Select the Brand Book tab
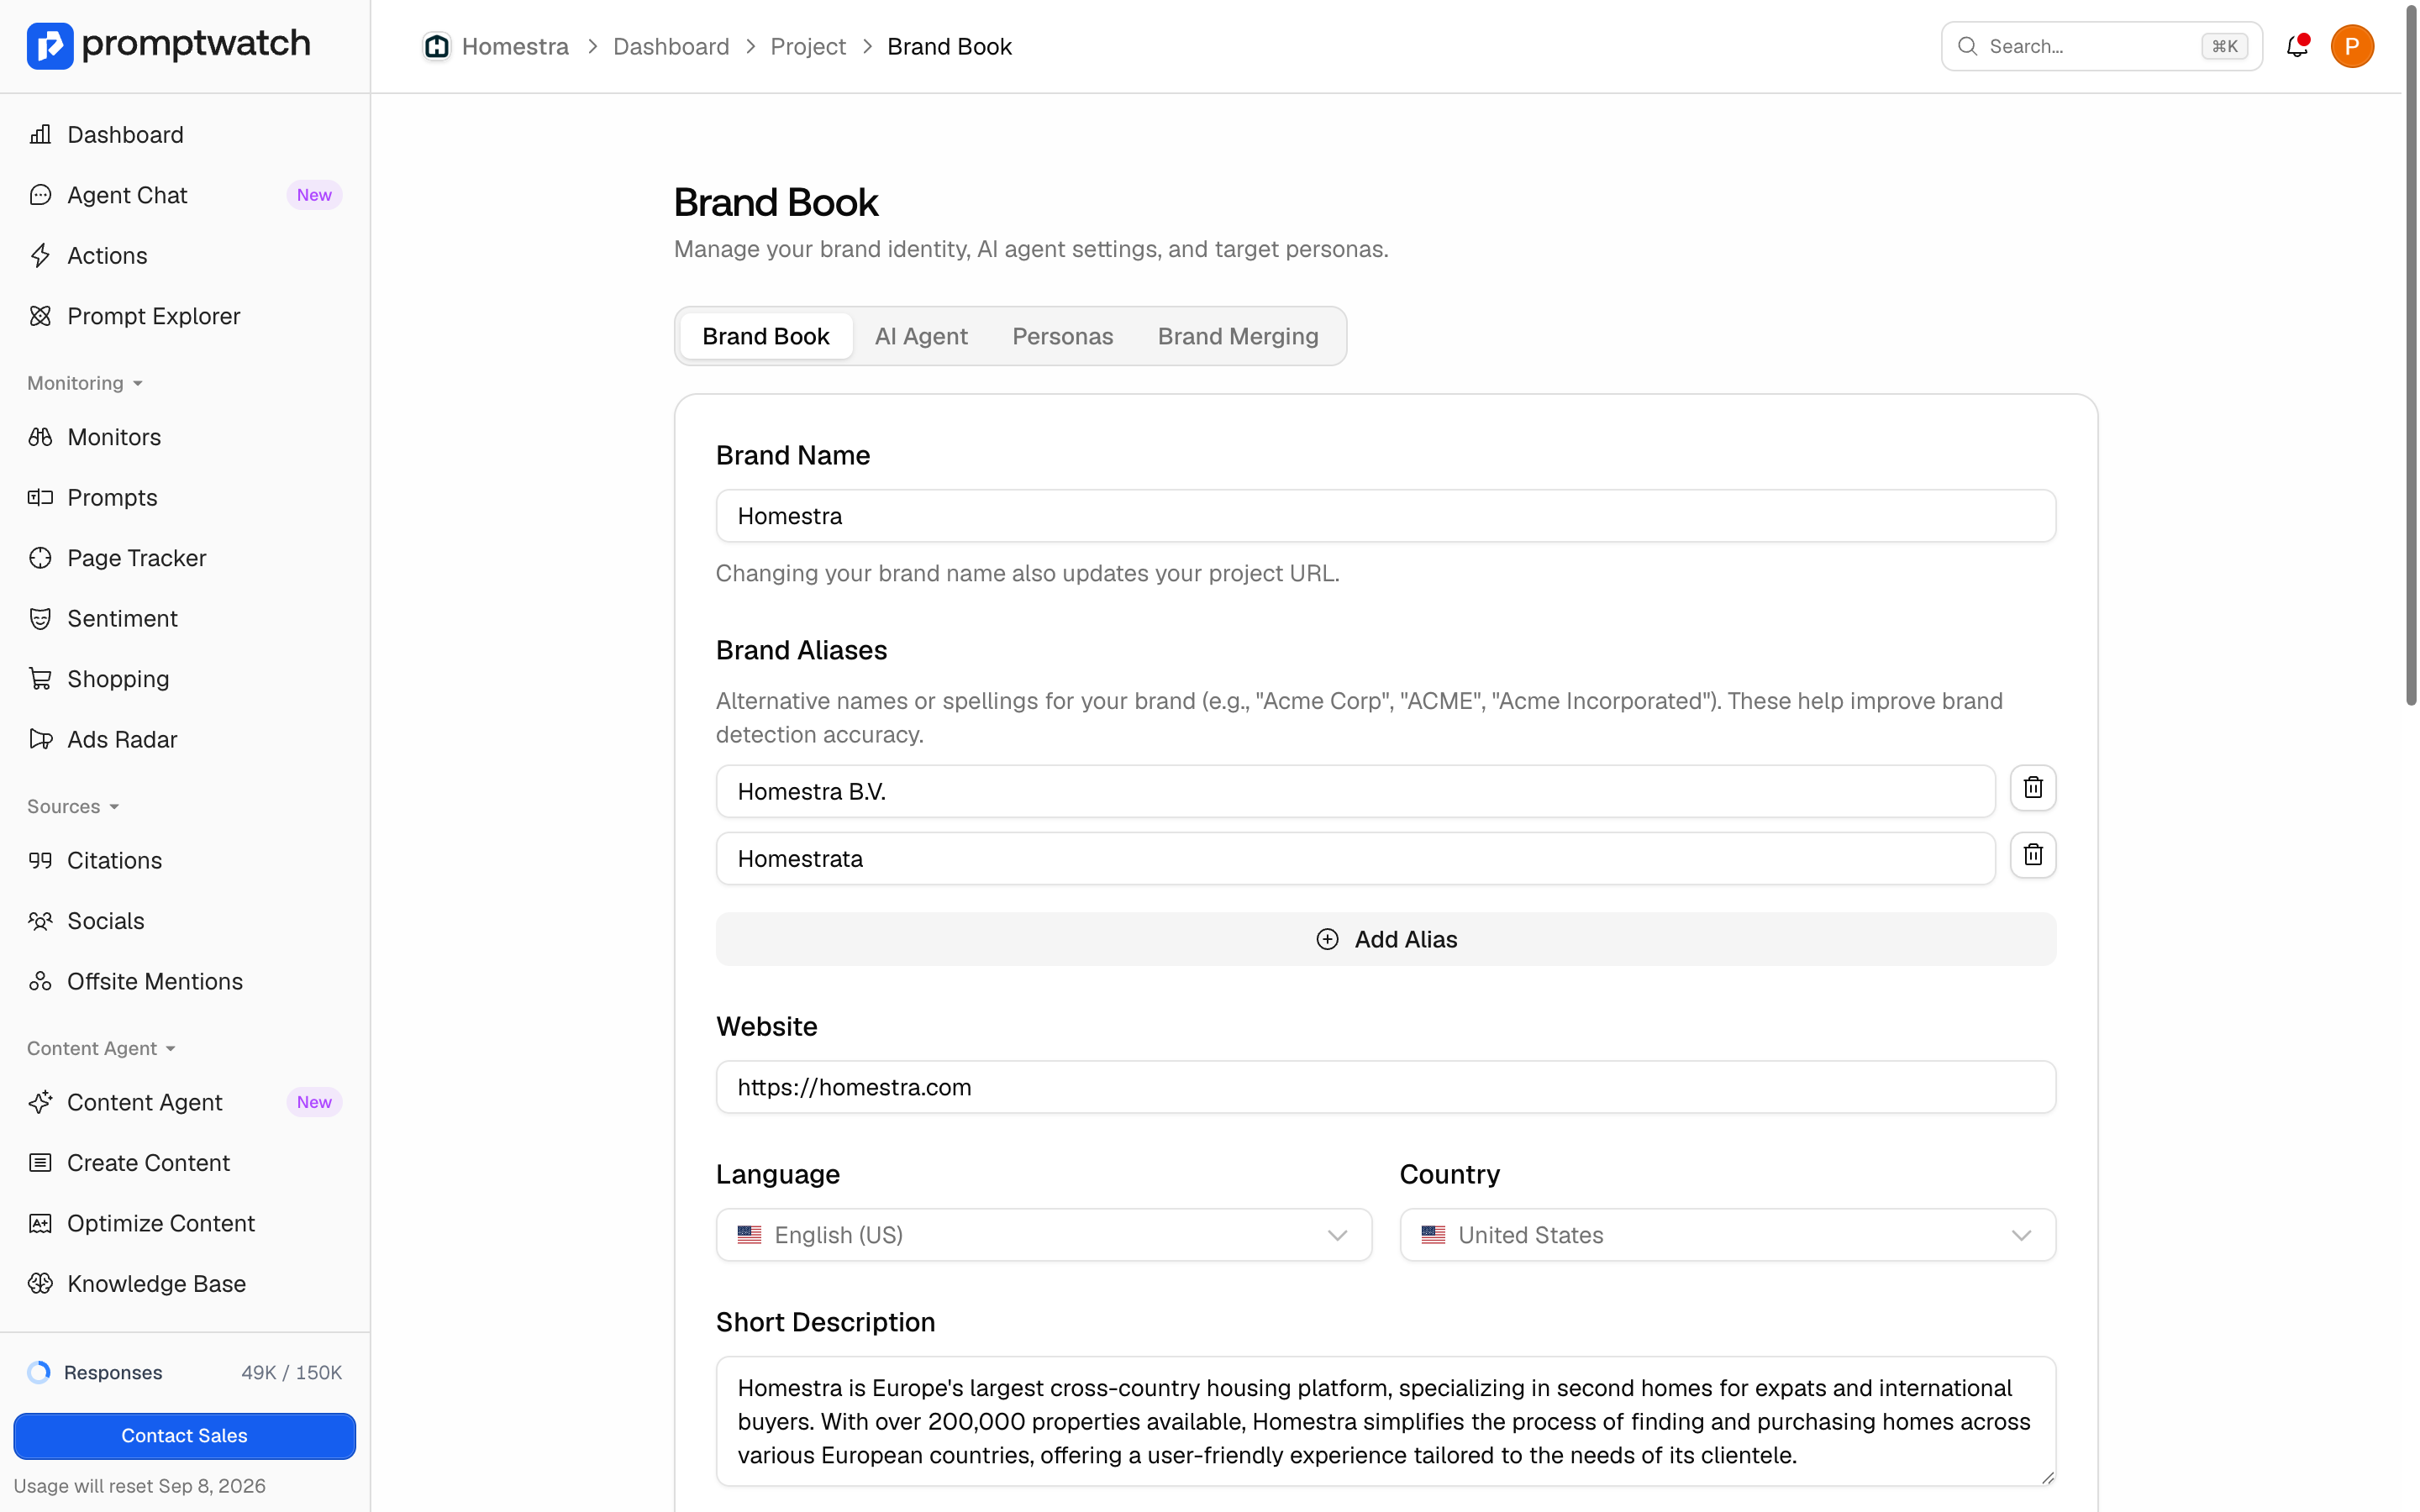The width and height of the screenshot is (2420, 1512). [x=765, y=336]
